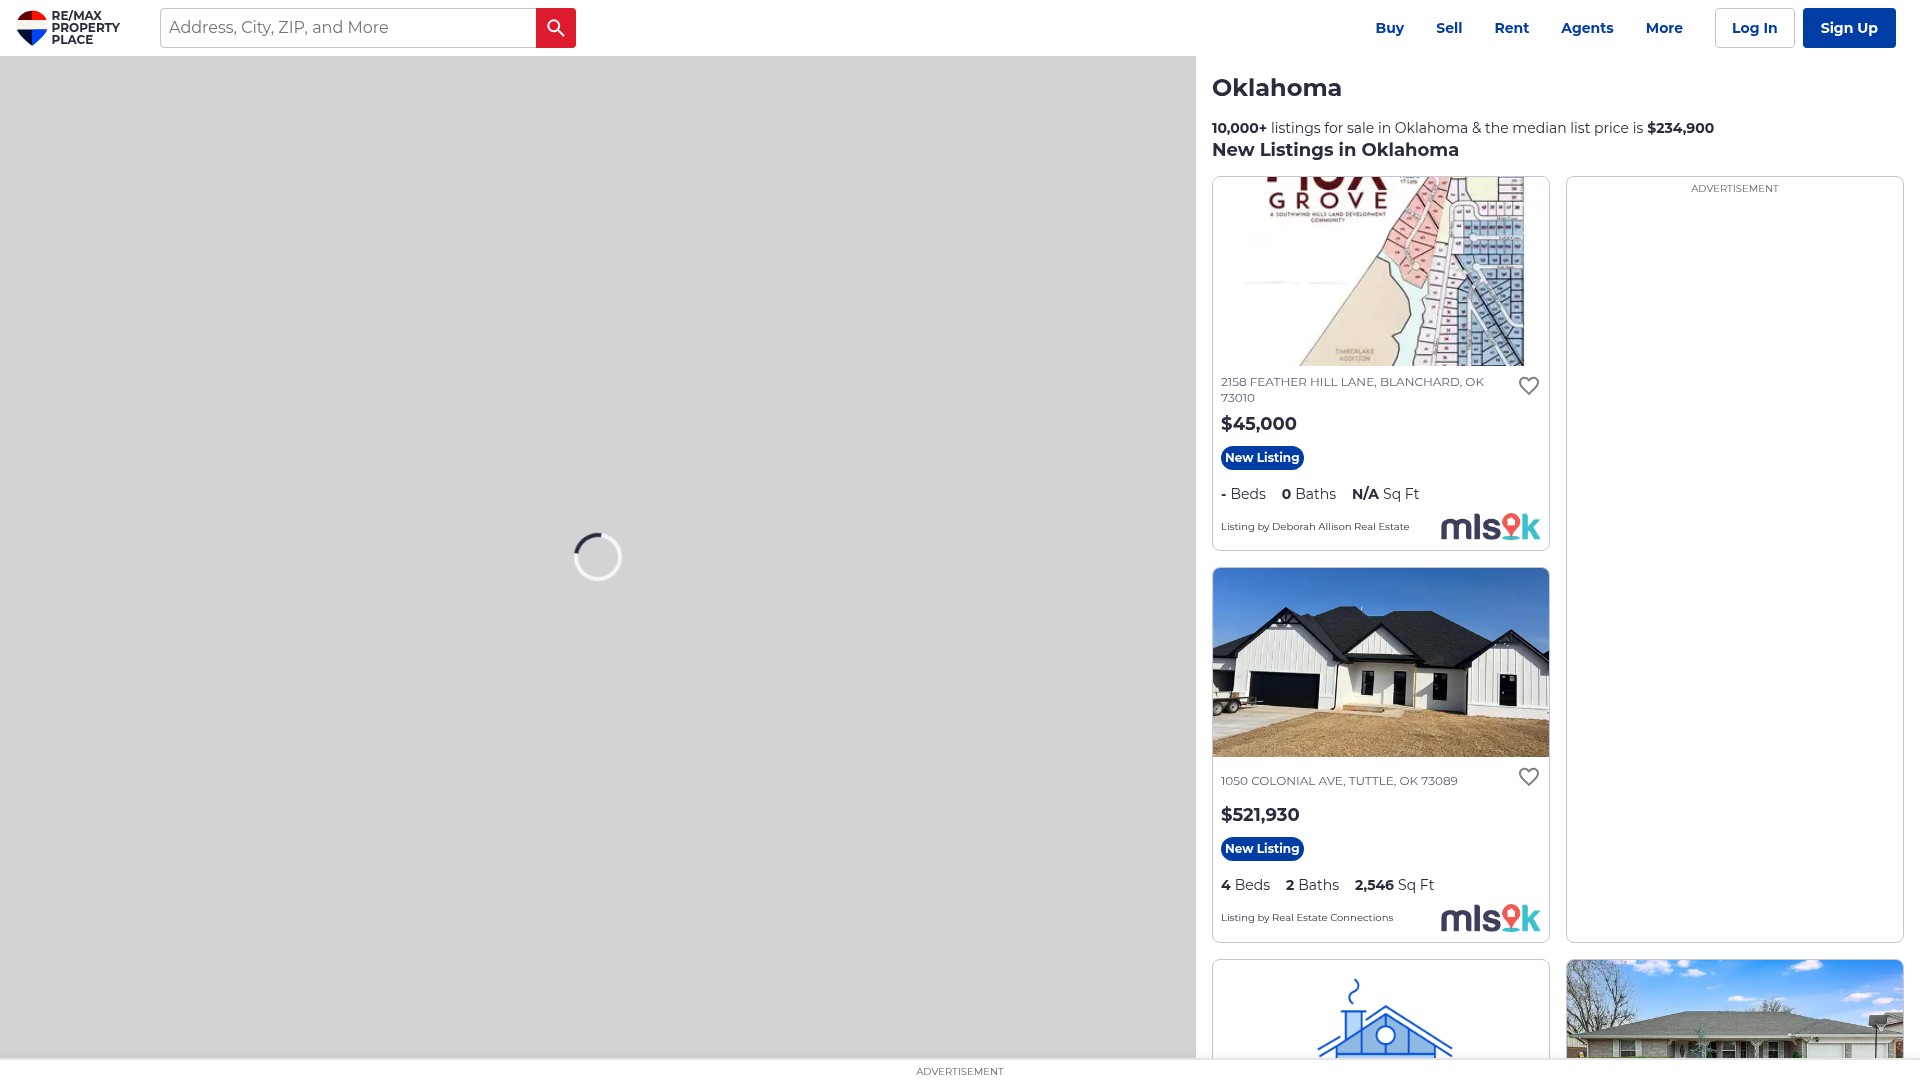
Task: Focus the Address, City, ZIP search field
Action: 348,28
